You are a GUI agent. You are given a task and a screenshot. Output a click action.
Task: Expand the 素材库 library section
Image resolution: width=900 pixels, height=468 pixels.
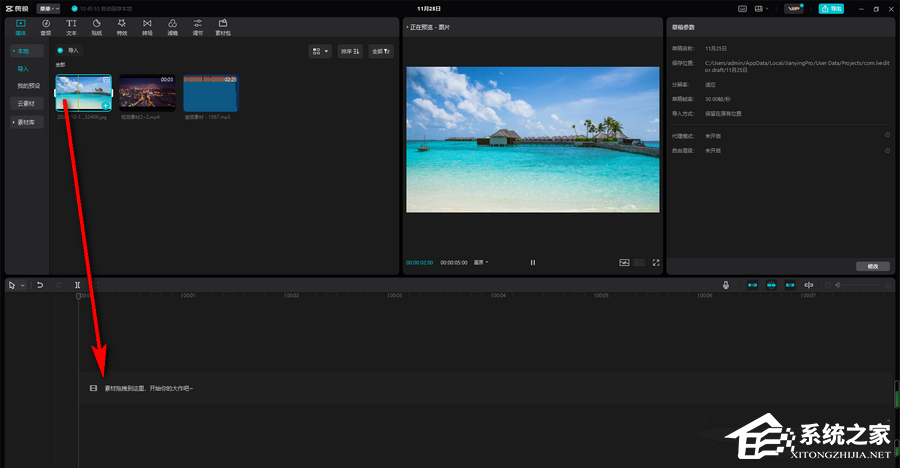26,121
